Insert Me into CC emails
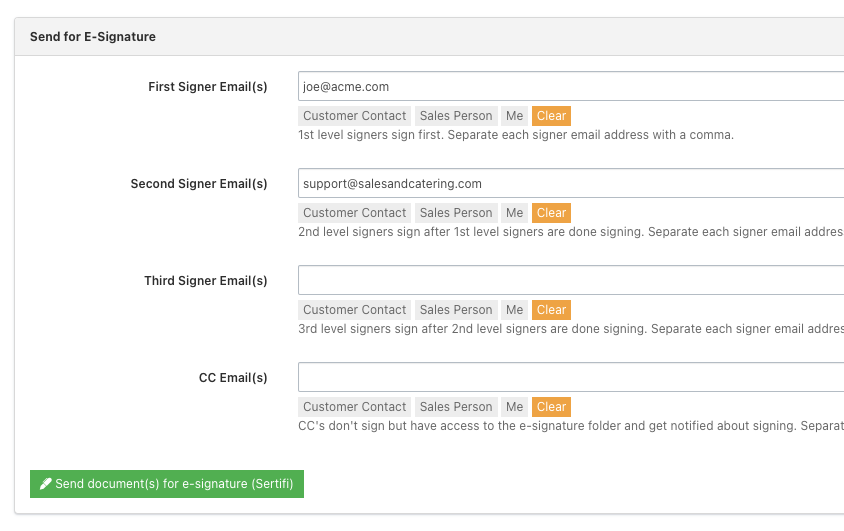The width and height of the screenshot is (844, 531). [515, 407]
